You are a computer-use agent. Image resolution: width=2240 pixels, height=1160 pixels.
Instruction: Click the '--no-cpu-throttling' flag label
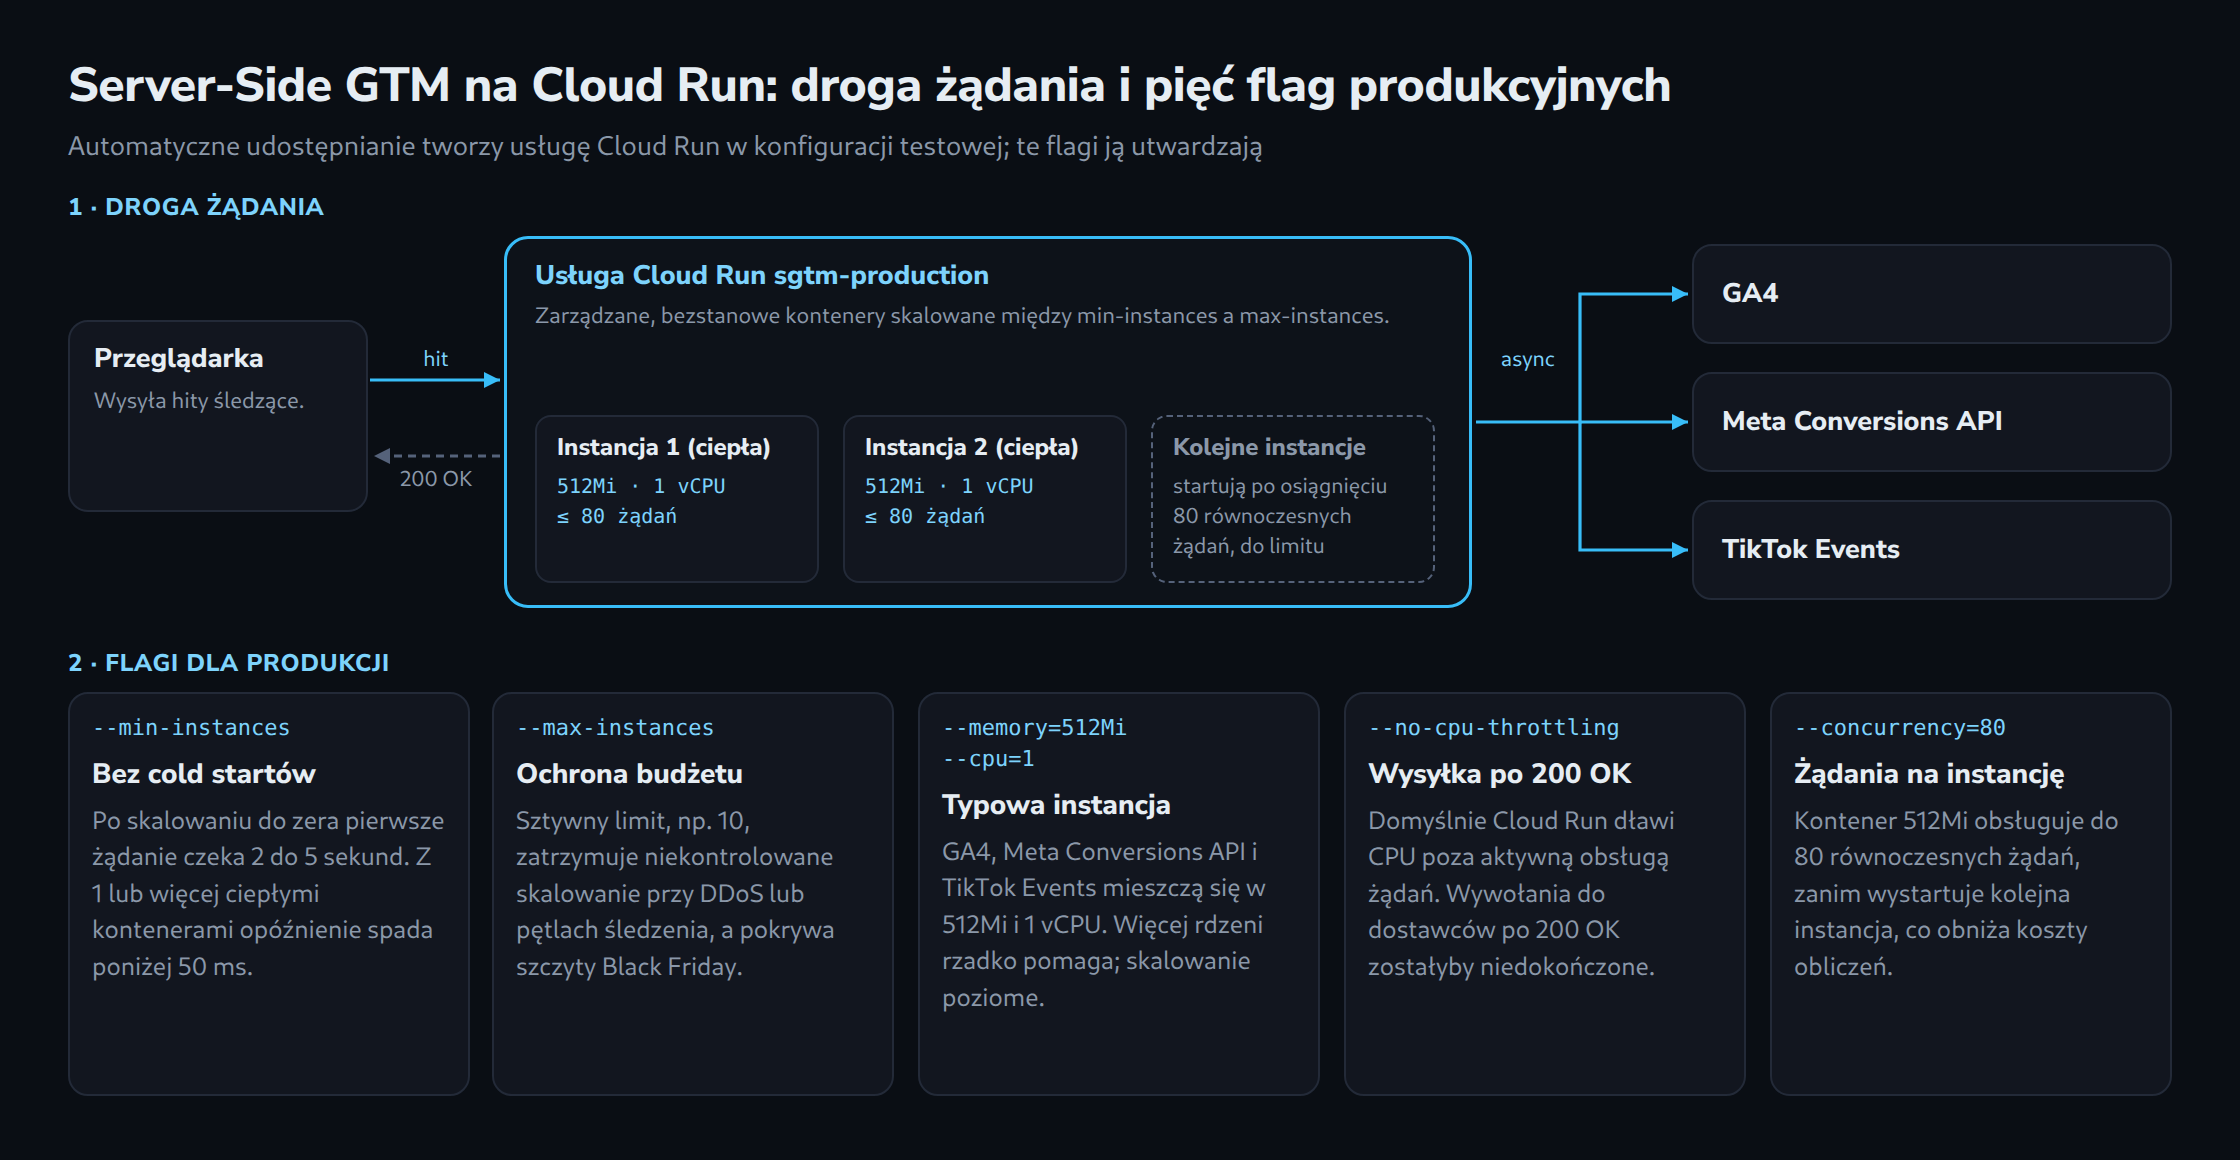coord(1494,728)
